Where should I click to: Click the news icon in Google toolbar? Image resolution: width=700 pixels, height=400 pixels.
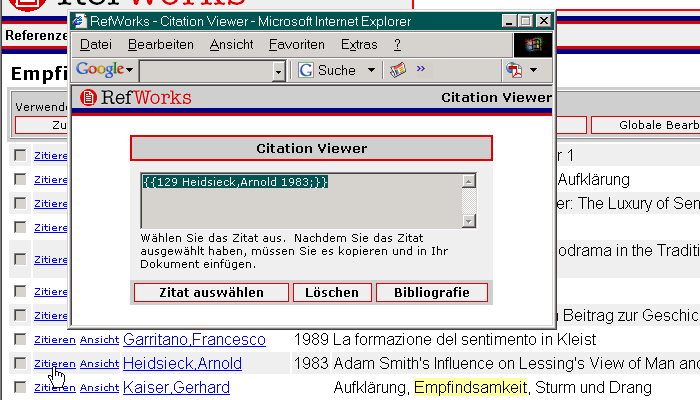click(398, 70)
